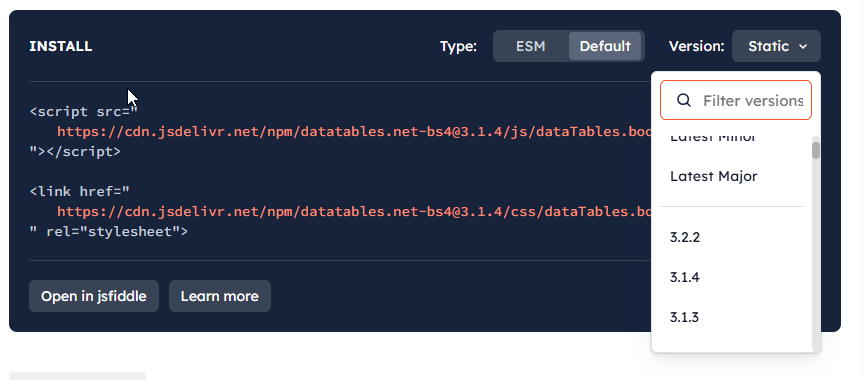The width and height of the screenshot is (864, 380).
Task: Click the magnifier icon in version filter
Action: point(684,100)
